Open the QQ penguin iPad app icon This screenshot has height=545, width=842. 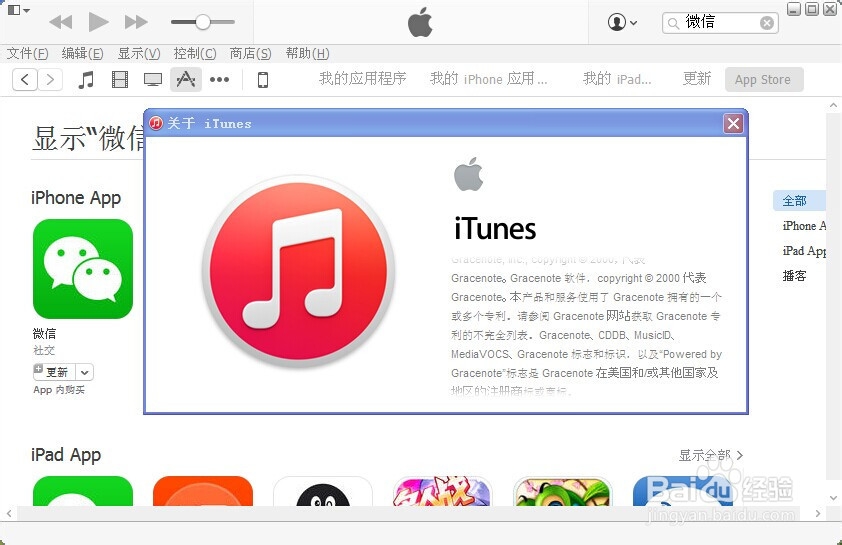[x=323, y=491]
